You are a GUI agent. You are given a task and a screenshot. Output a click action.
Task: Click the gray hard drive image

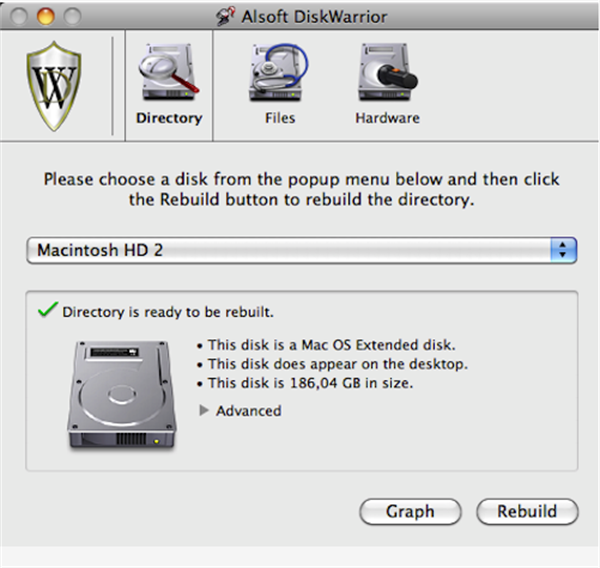(122, 395)
